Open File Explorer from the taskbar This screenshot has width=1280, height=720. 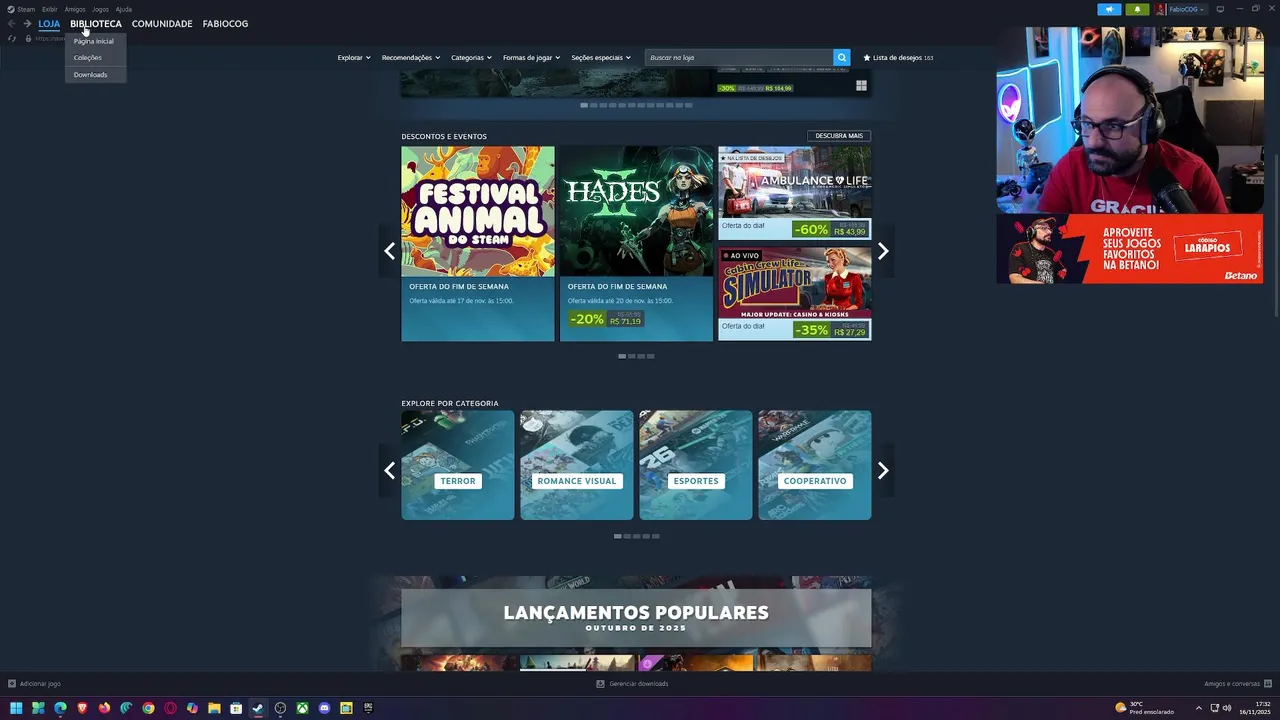[214, 708]
